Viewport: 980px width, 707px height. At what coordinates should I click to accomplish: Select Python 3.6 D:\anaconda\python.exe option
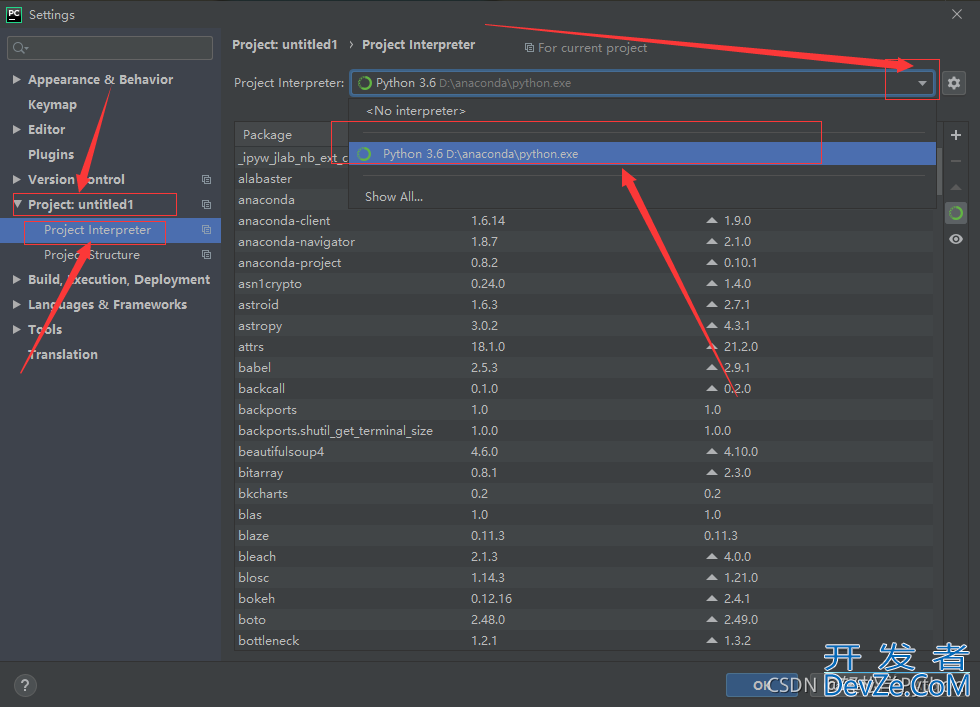tap(642, 154)
